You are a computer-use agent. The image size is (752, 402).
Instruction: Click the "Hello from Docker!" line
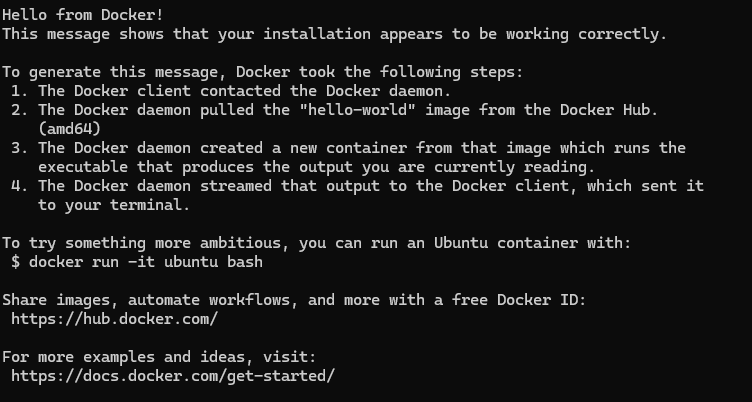83,15
